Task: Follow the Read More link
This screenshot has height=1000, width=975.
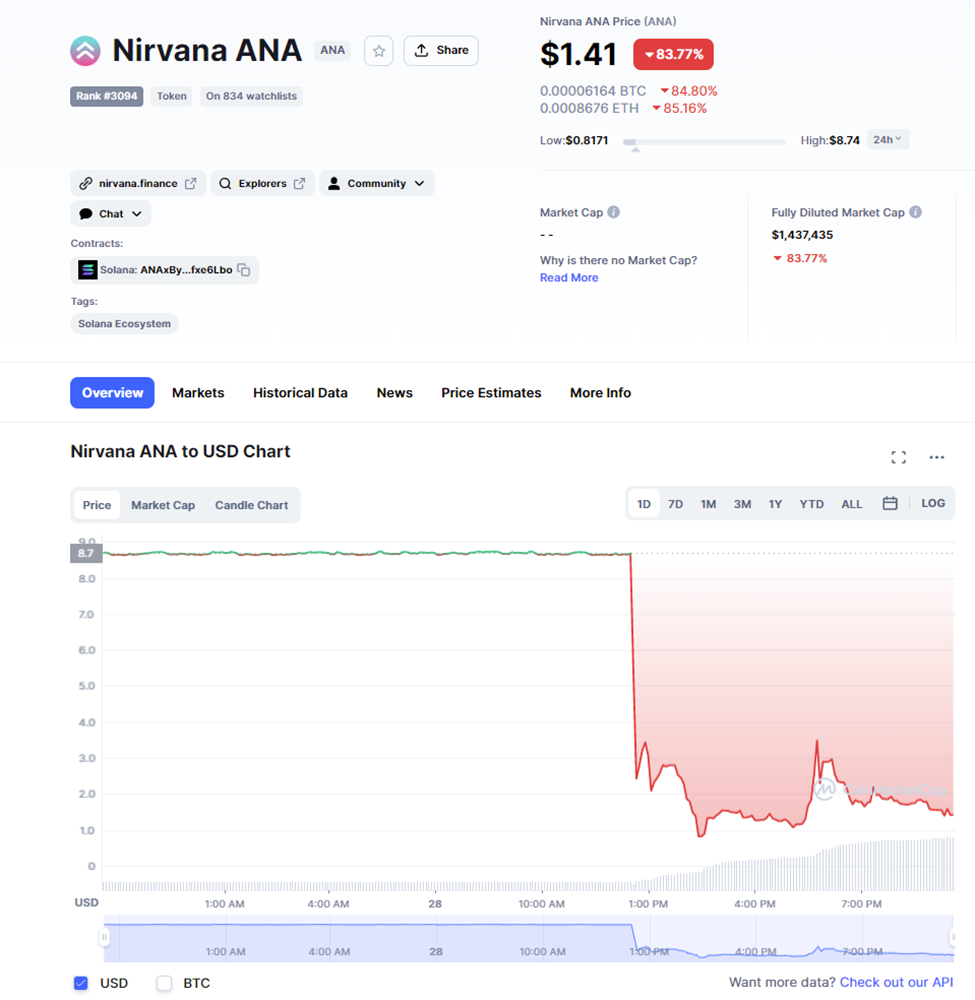Action: click(x=569, y=278)
